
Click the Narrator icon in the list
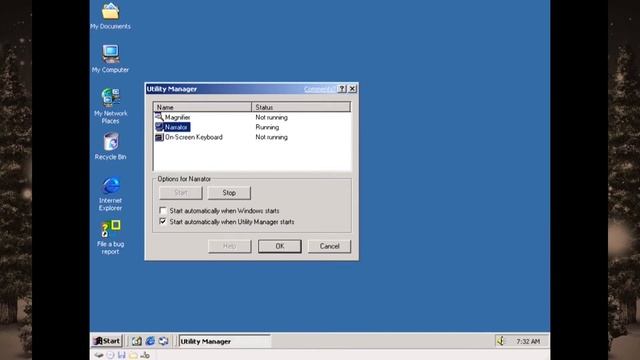coord(159,127)
